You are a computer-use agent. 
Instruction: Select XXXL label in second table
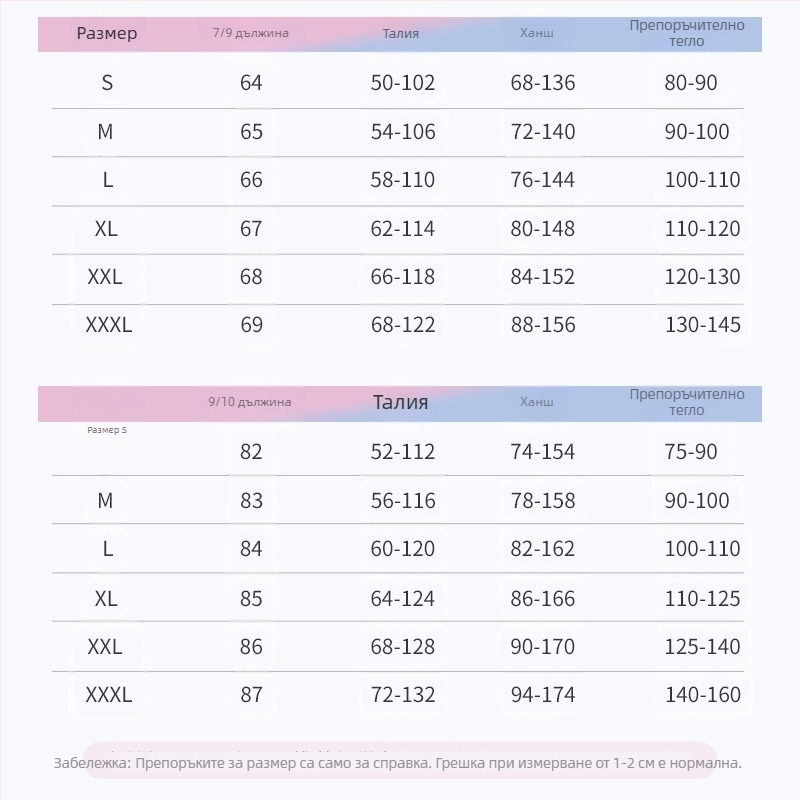coord(109,694)
